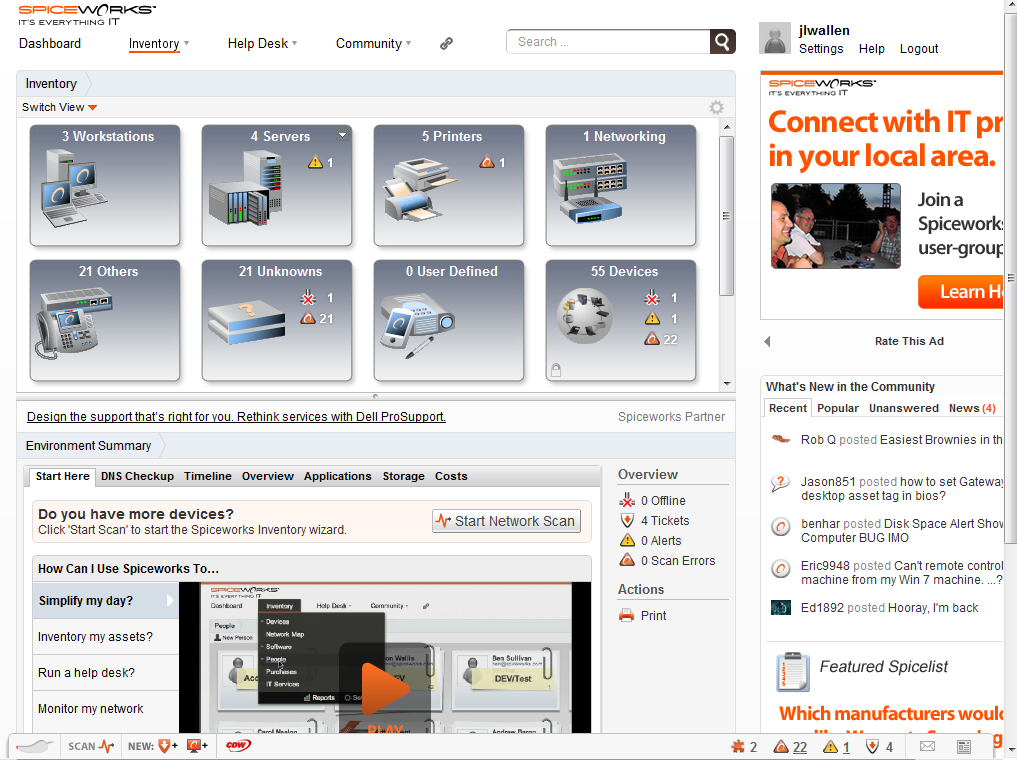Click the inventory panel scrollbar up arrow

727,127
